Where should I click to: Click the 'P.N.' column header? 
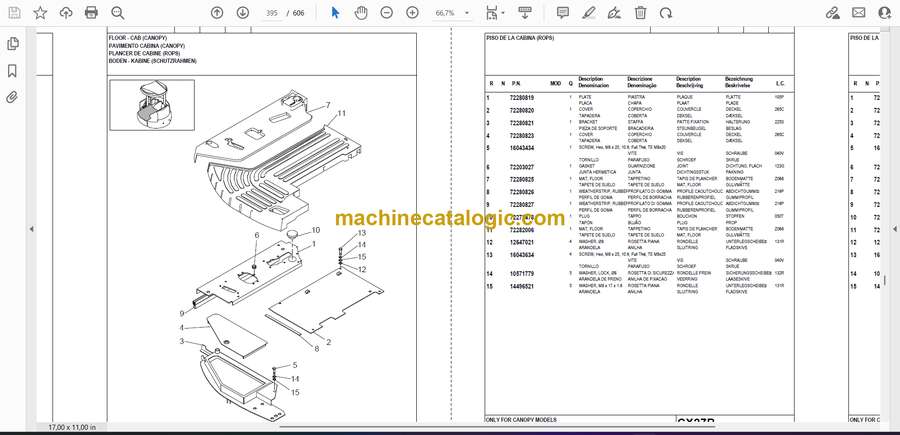(x=516, y=84)
